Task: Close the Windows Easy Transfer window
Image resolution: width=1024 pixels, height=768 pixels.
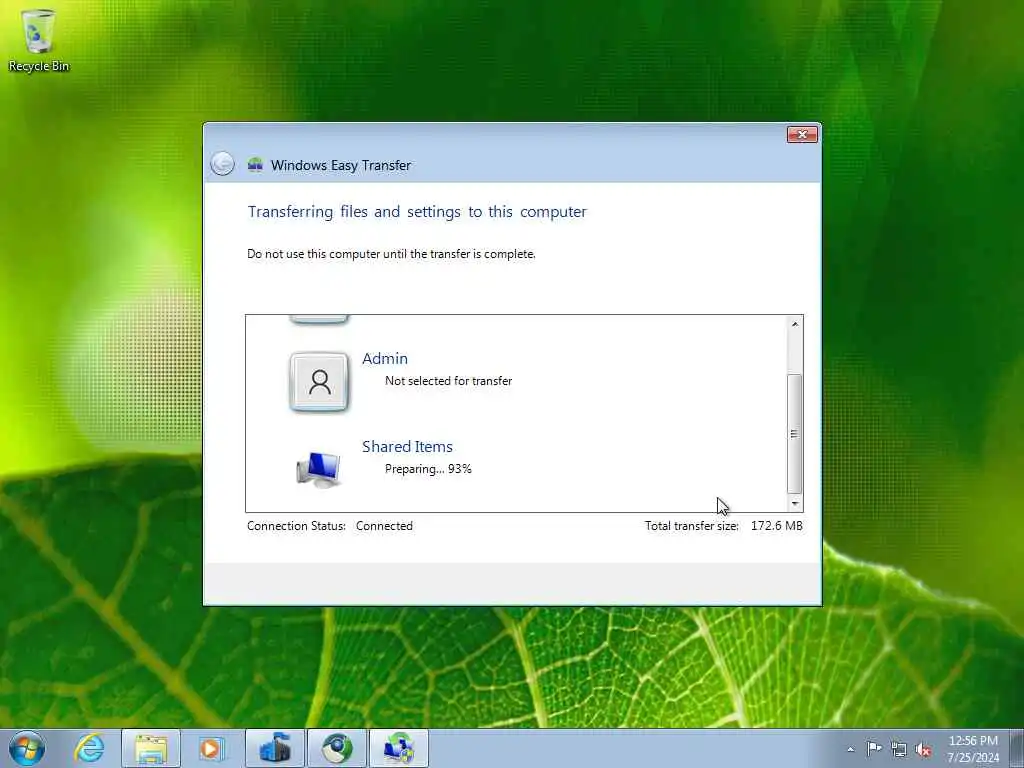Action: pos(802,135)
